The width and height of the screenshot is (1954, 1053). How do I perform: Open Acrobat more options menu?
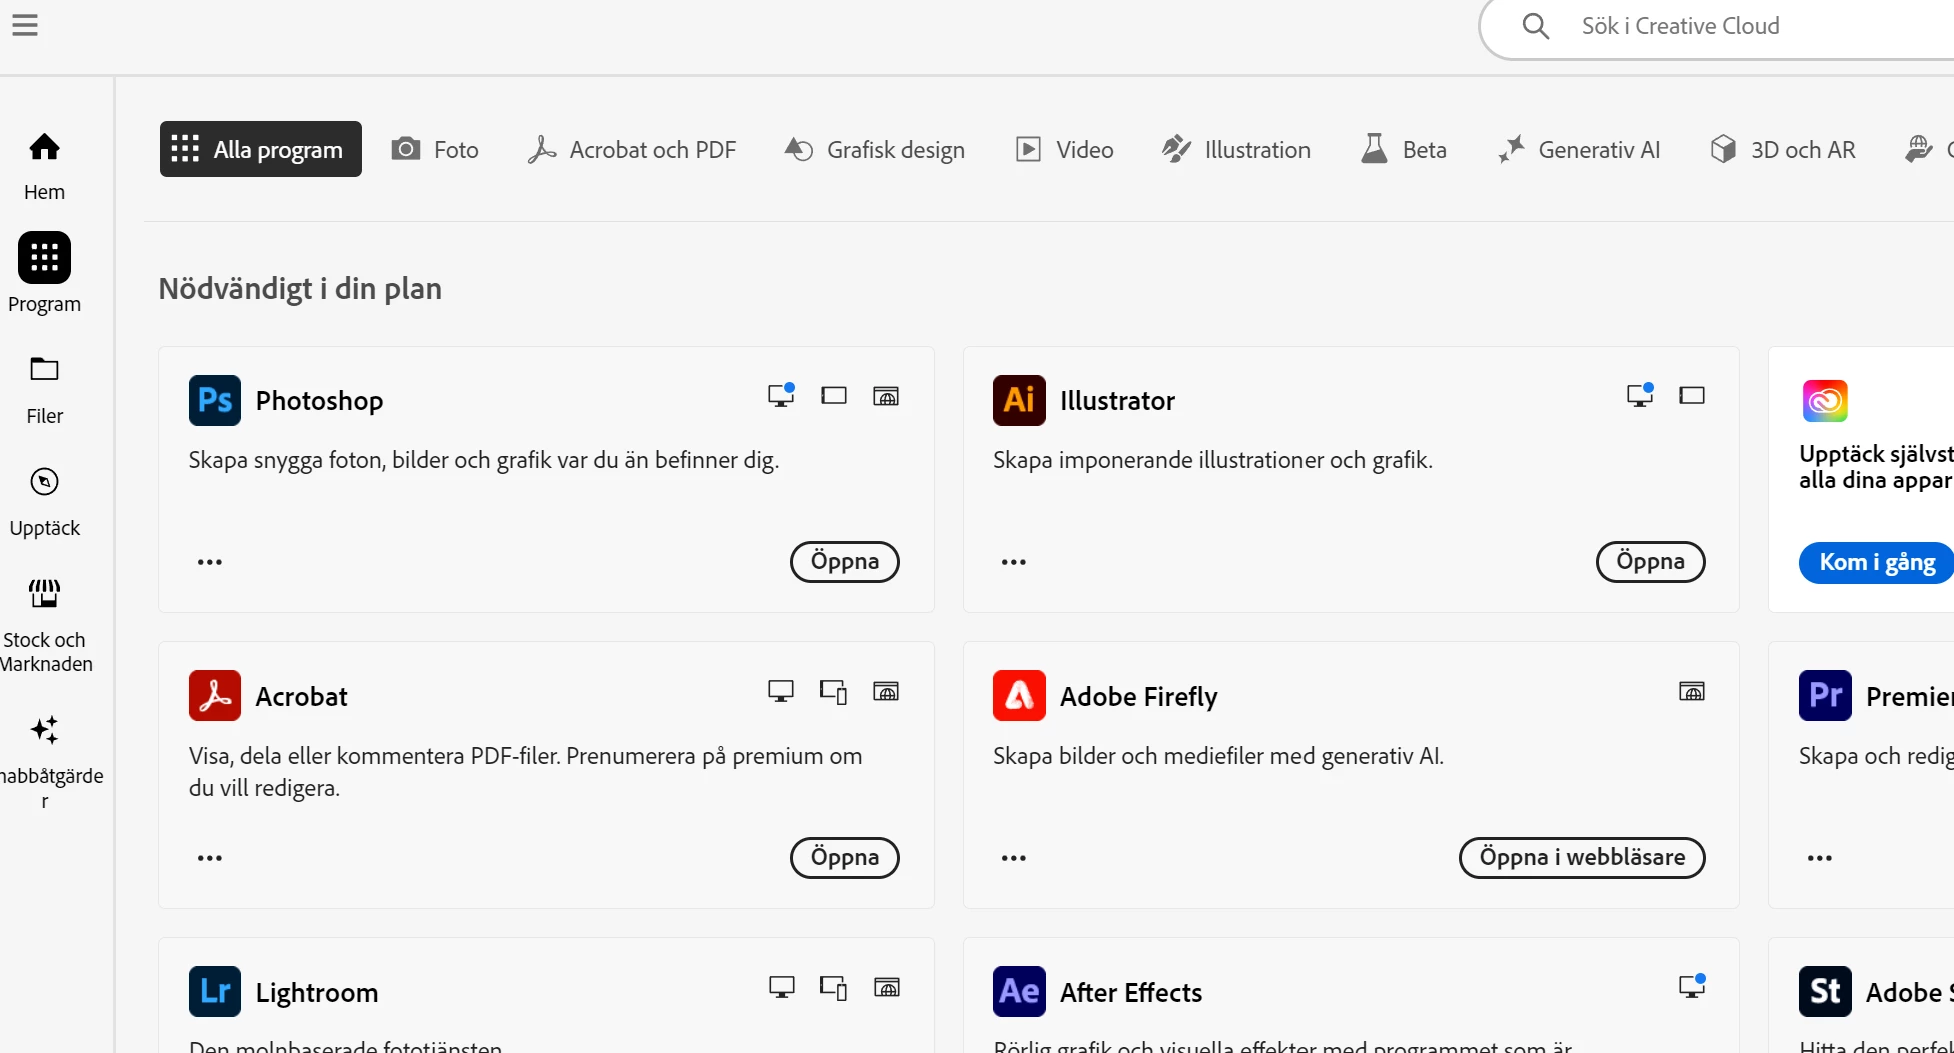click(210, 858)
